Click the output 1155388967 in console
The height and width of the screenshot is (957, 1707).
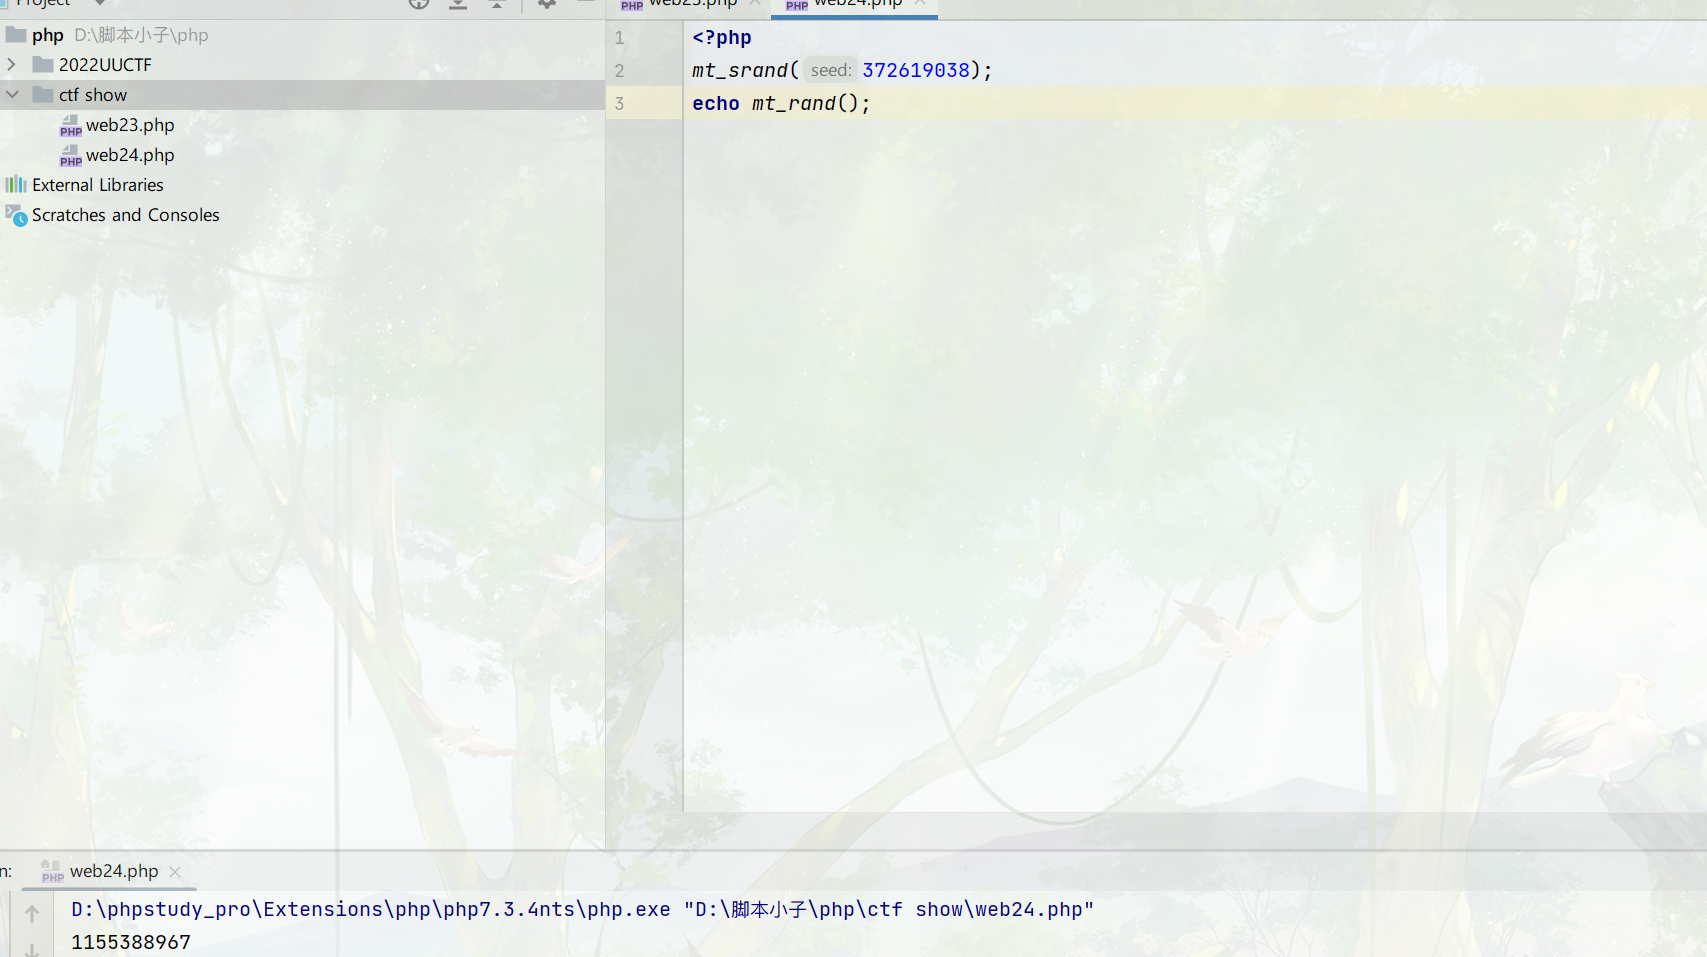131,943
